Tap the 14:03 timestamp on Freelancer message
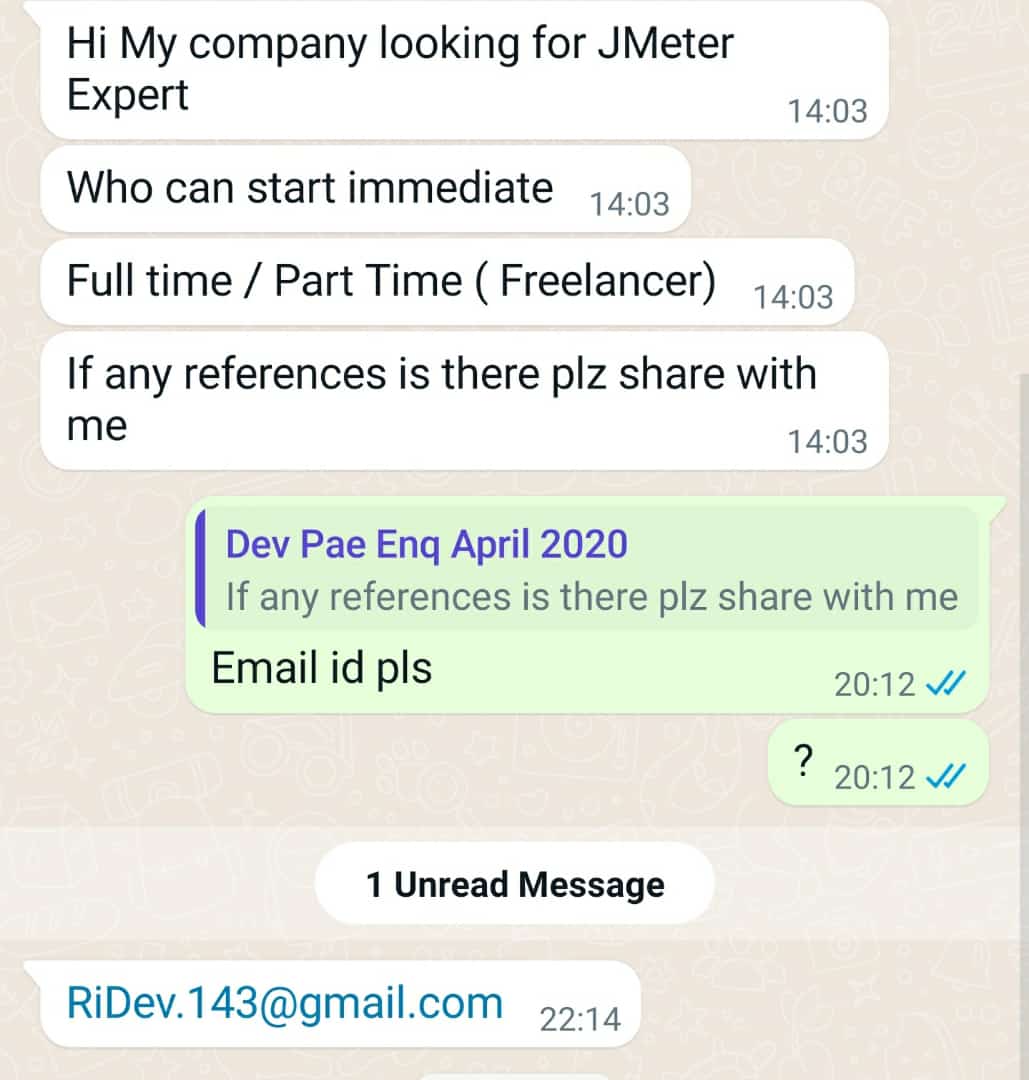 [793, 297]
